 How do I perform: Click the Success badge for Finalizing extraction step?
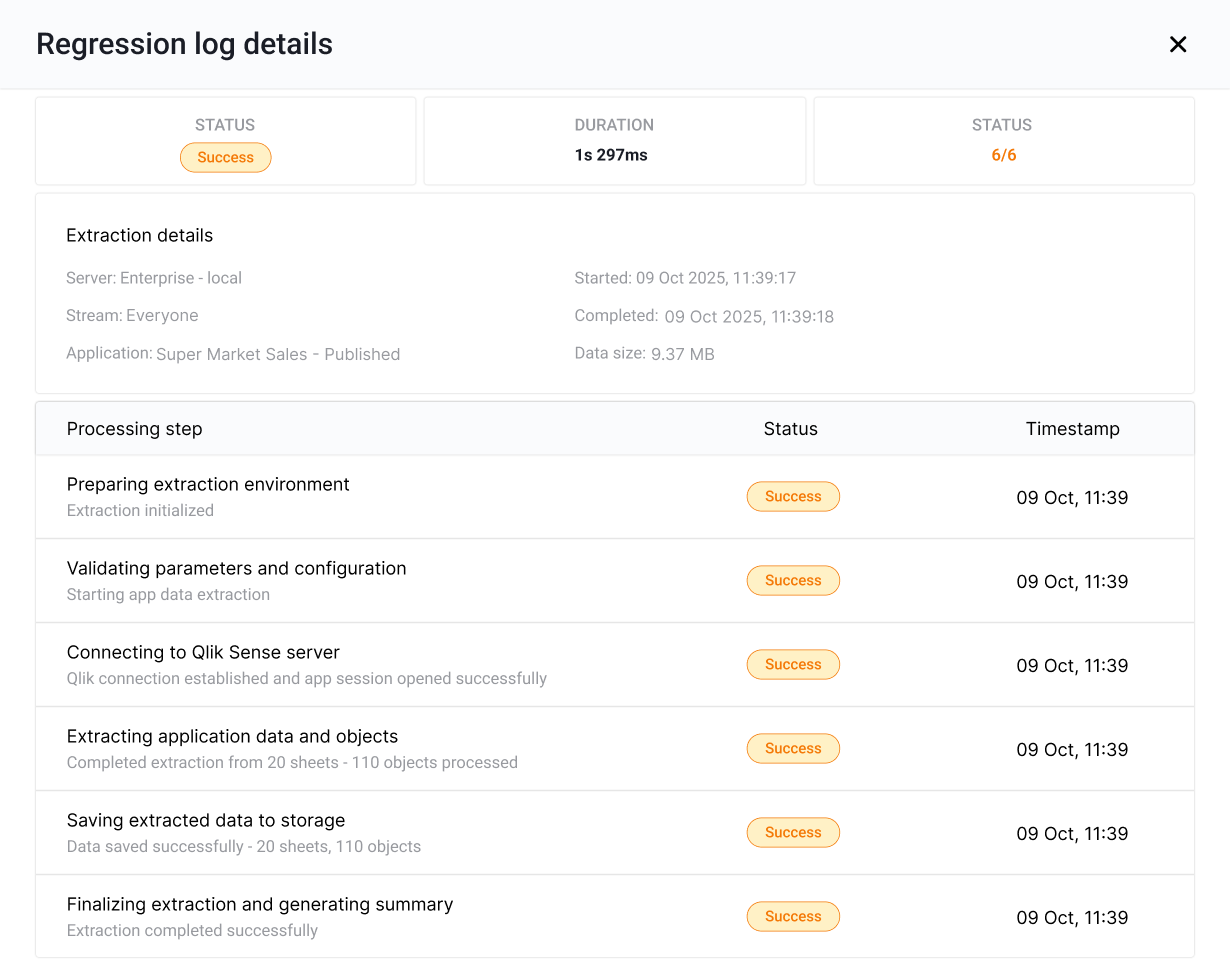793,916
